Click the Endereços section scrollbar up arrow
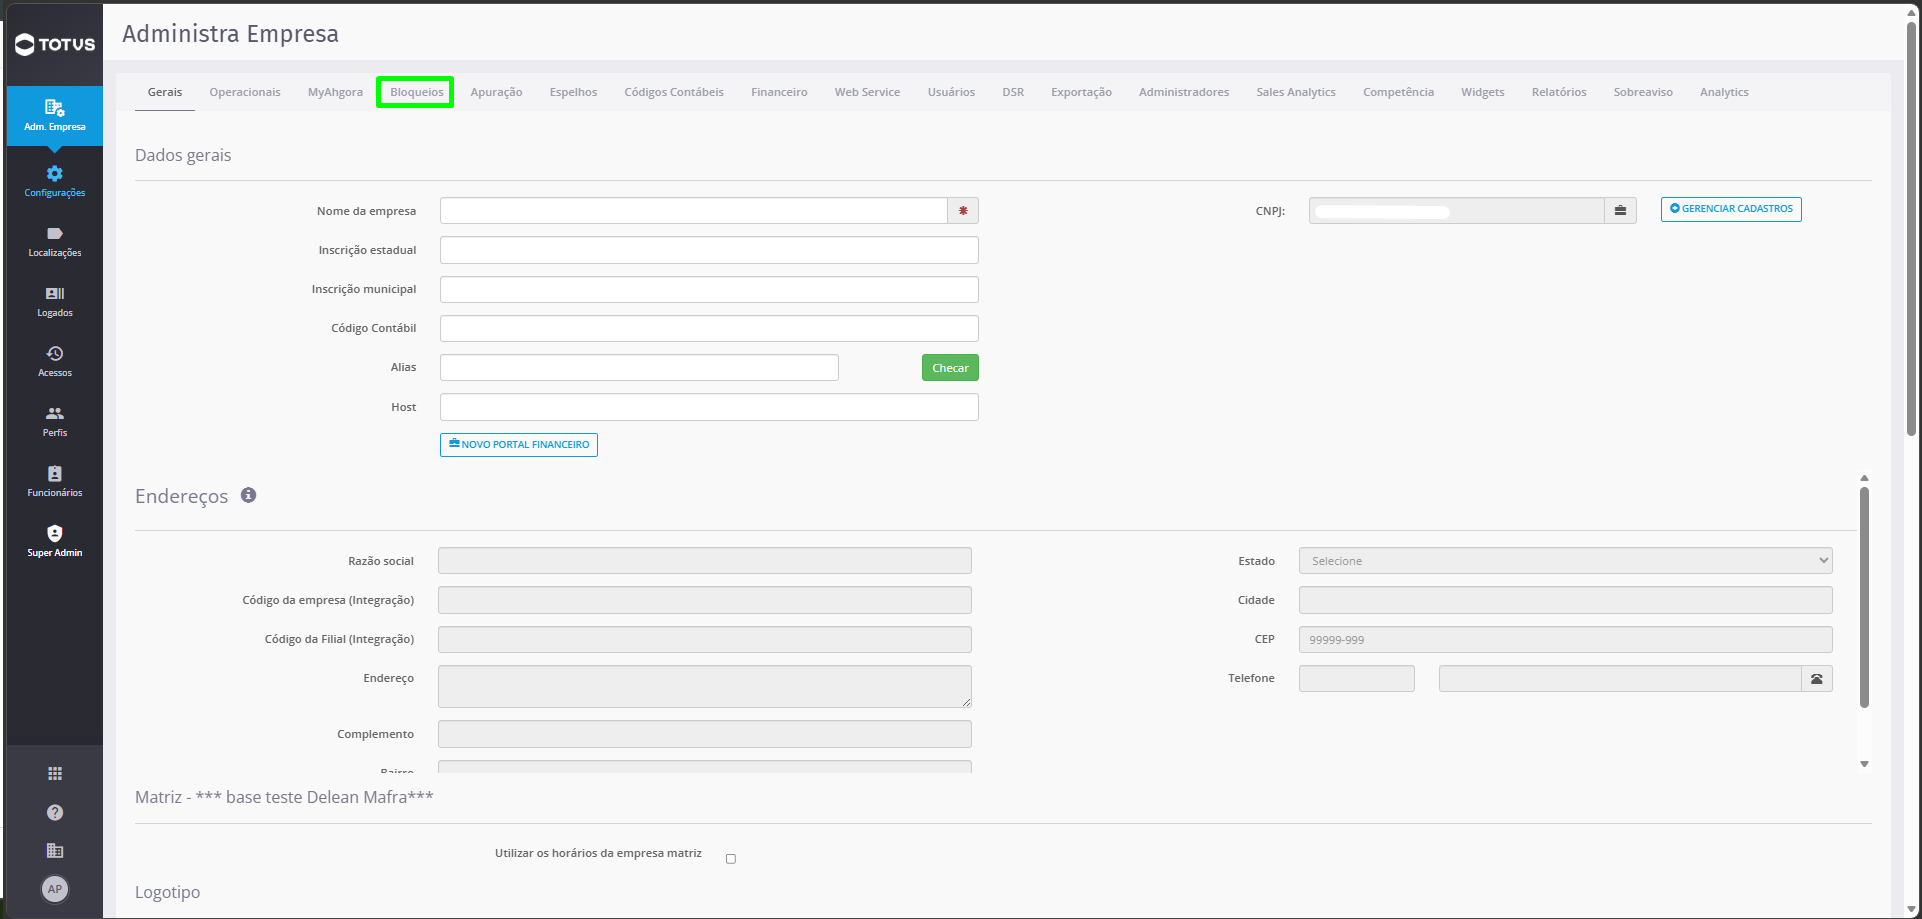Image resolution: width=1922 pixels, height=919 pixels. (x=1864, y=478)
